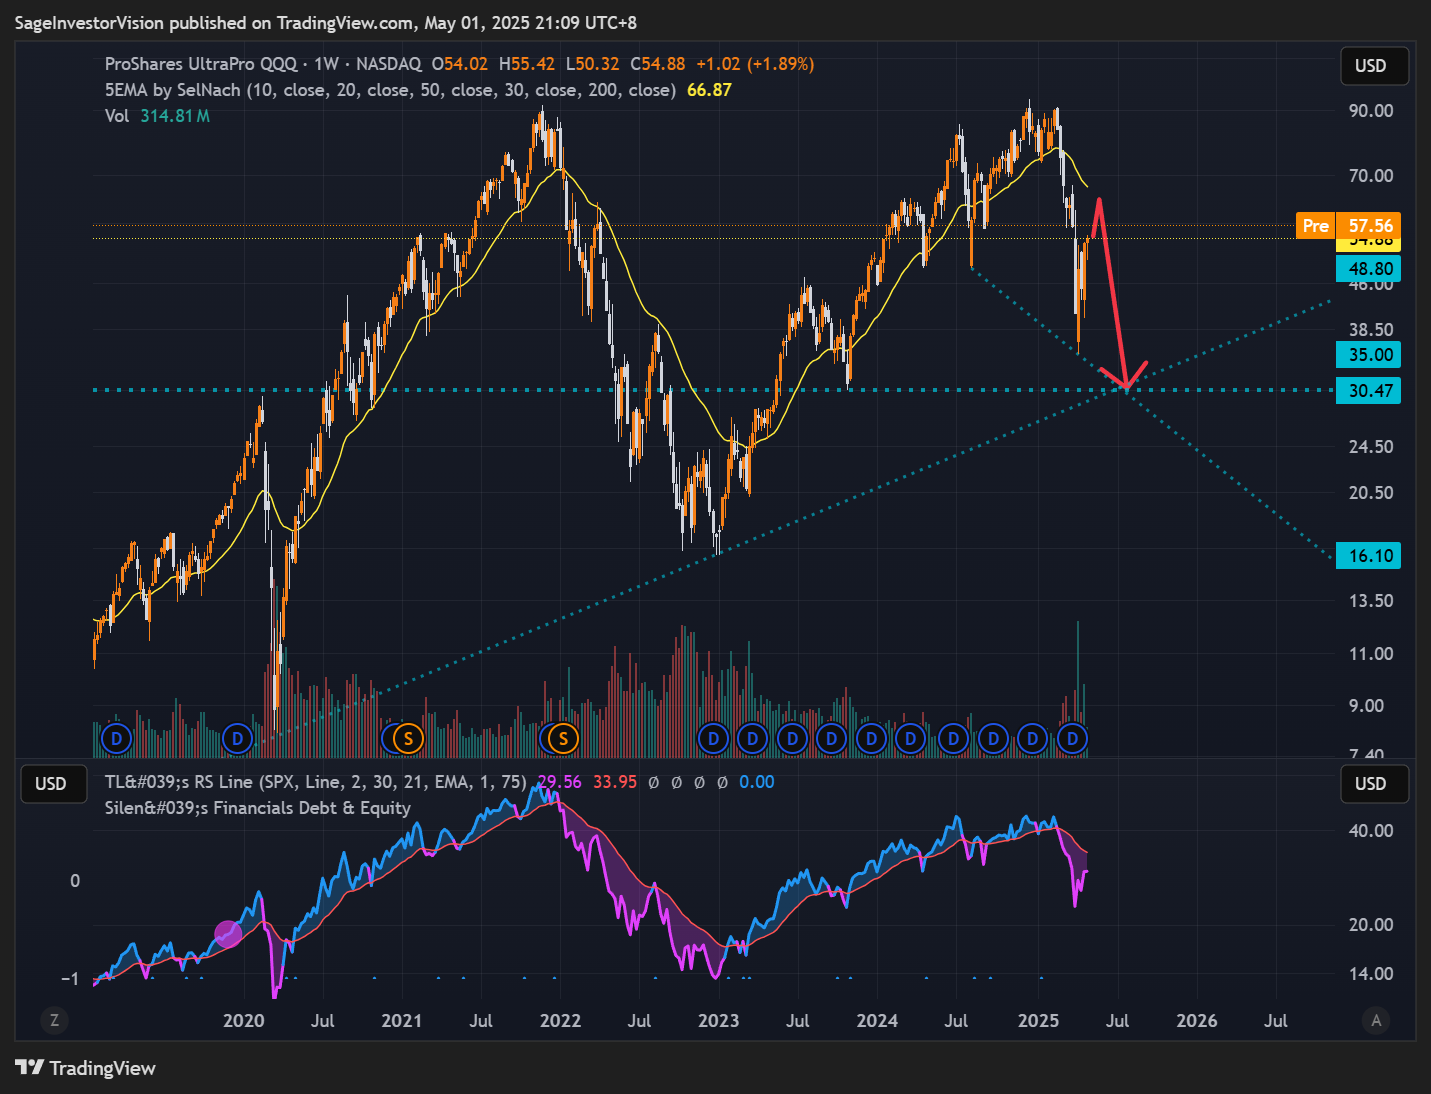
Task: Select the Vol 314.81 M volume legend
Action: [157, 116]
